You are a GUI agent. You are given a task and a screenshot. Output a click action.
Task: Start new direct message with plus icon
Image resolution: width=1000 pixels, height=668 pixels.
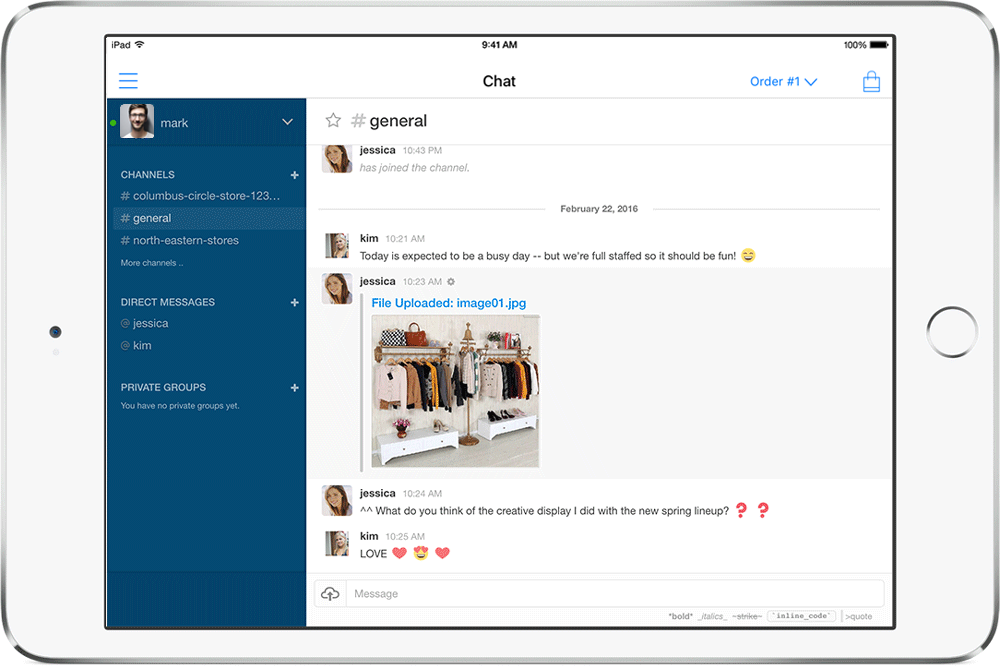tap(295, 302)
